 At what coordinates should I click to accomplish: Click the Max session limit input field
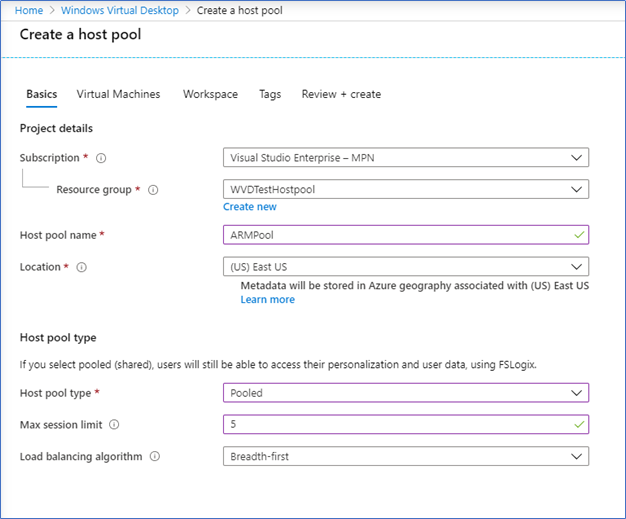(406, 424)
